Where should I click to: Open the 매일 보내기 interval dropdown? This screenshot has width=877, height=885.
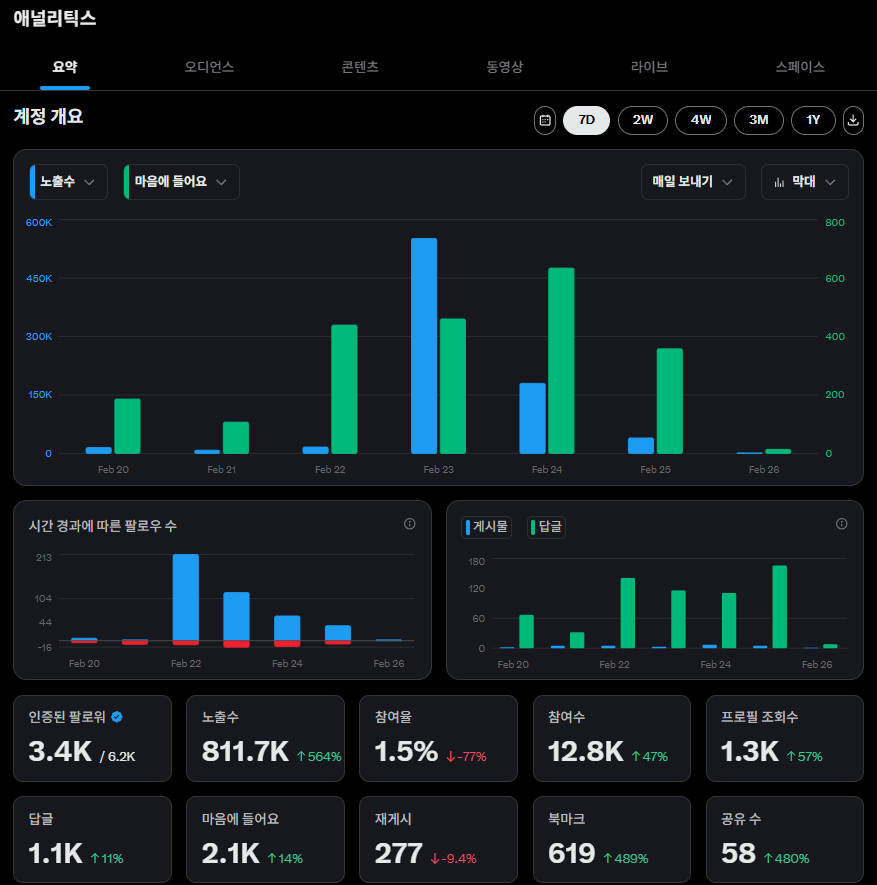coord(693,182)
